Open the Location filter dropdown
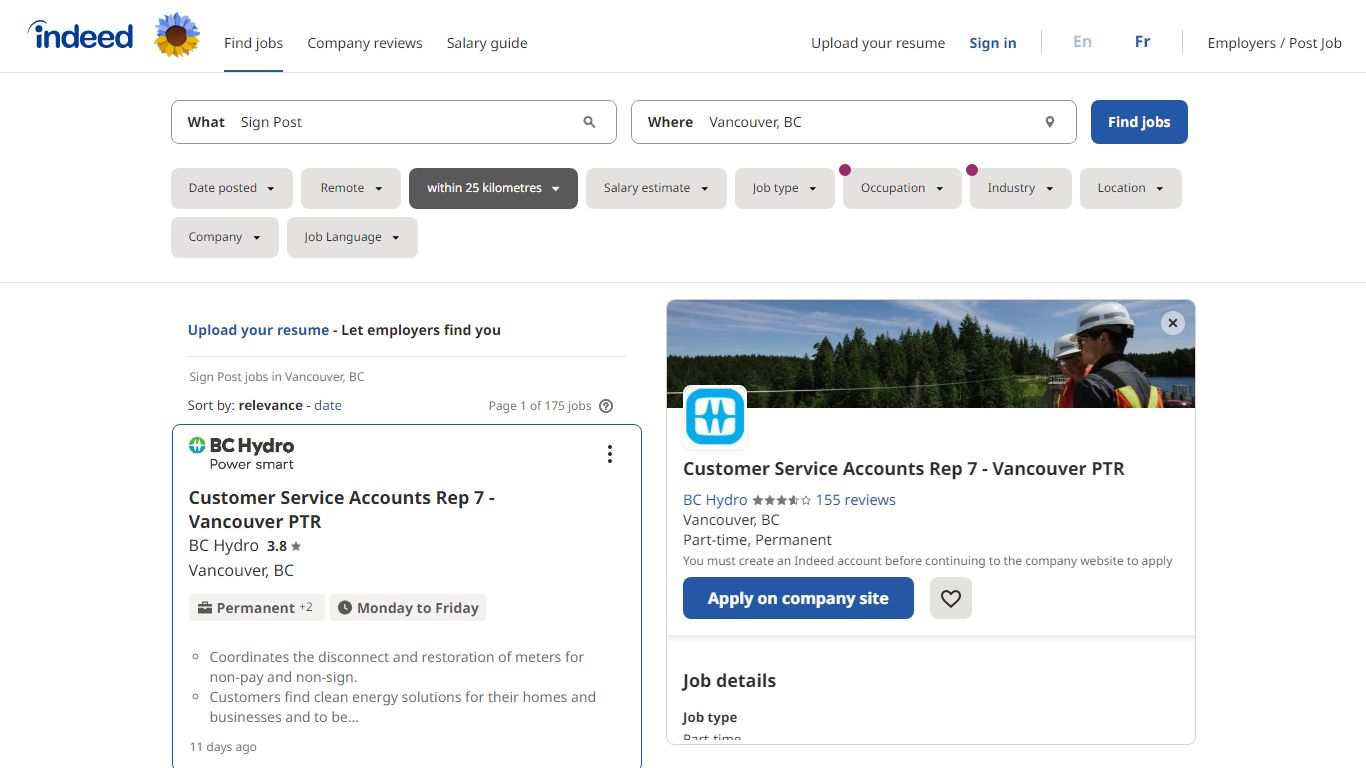Image resolution: width=1366 pixels, height=768 pixels. click(x=1131, y=188)
